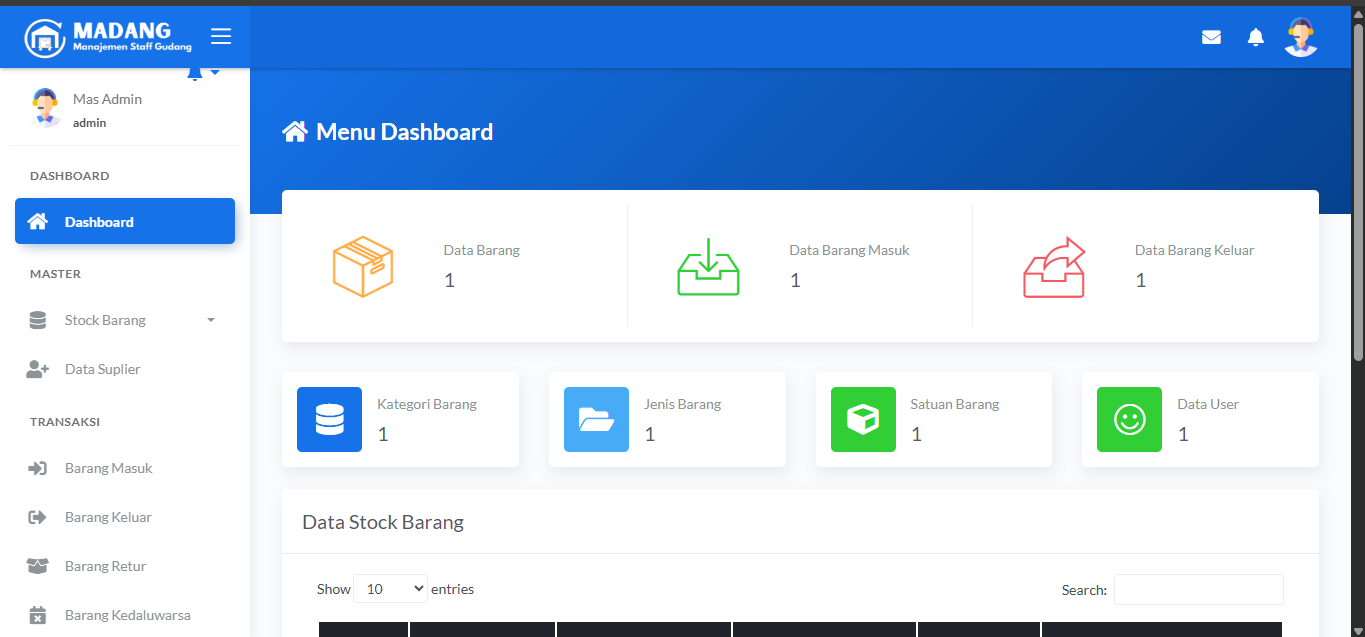Open the small bell dropdown in the sidebar
This screenshot has height=637, width=1365.
(202, 74)
